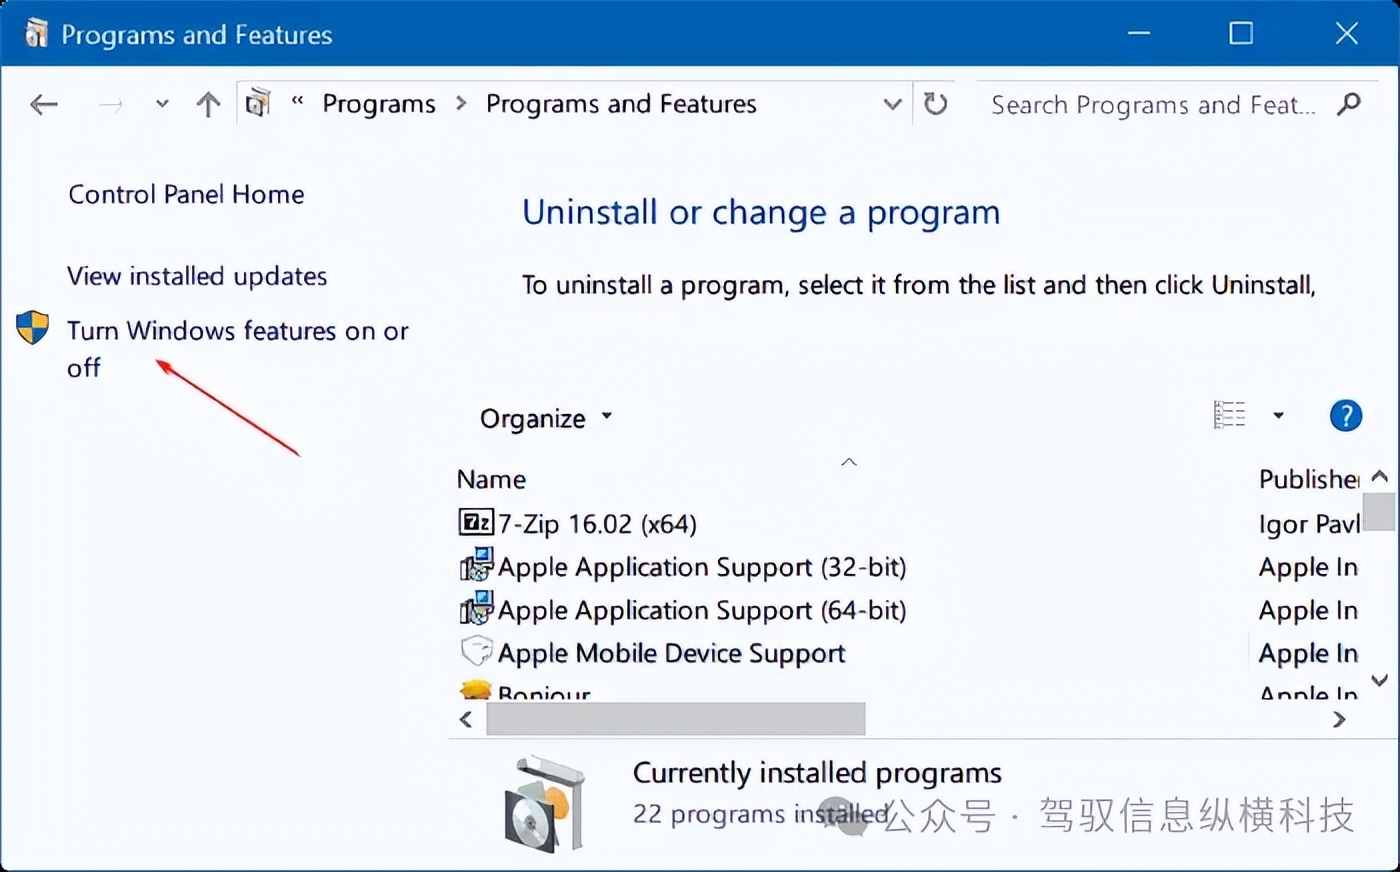Click the search magnifier icon
This screenshot has height=872, width=1400.
coord(1349,104)
